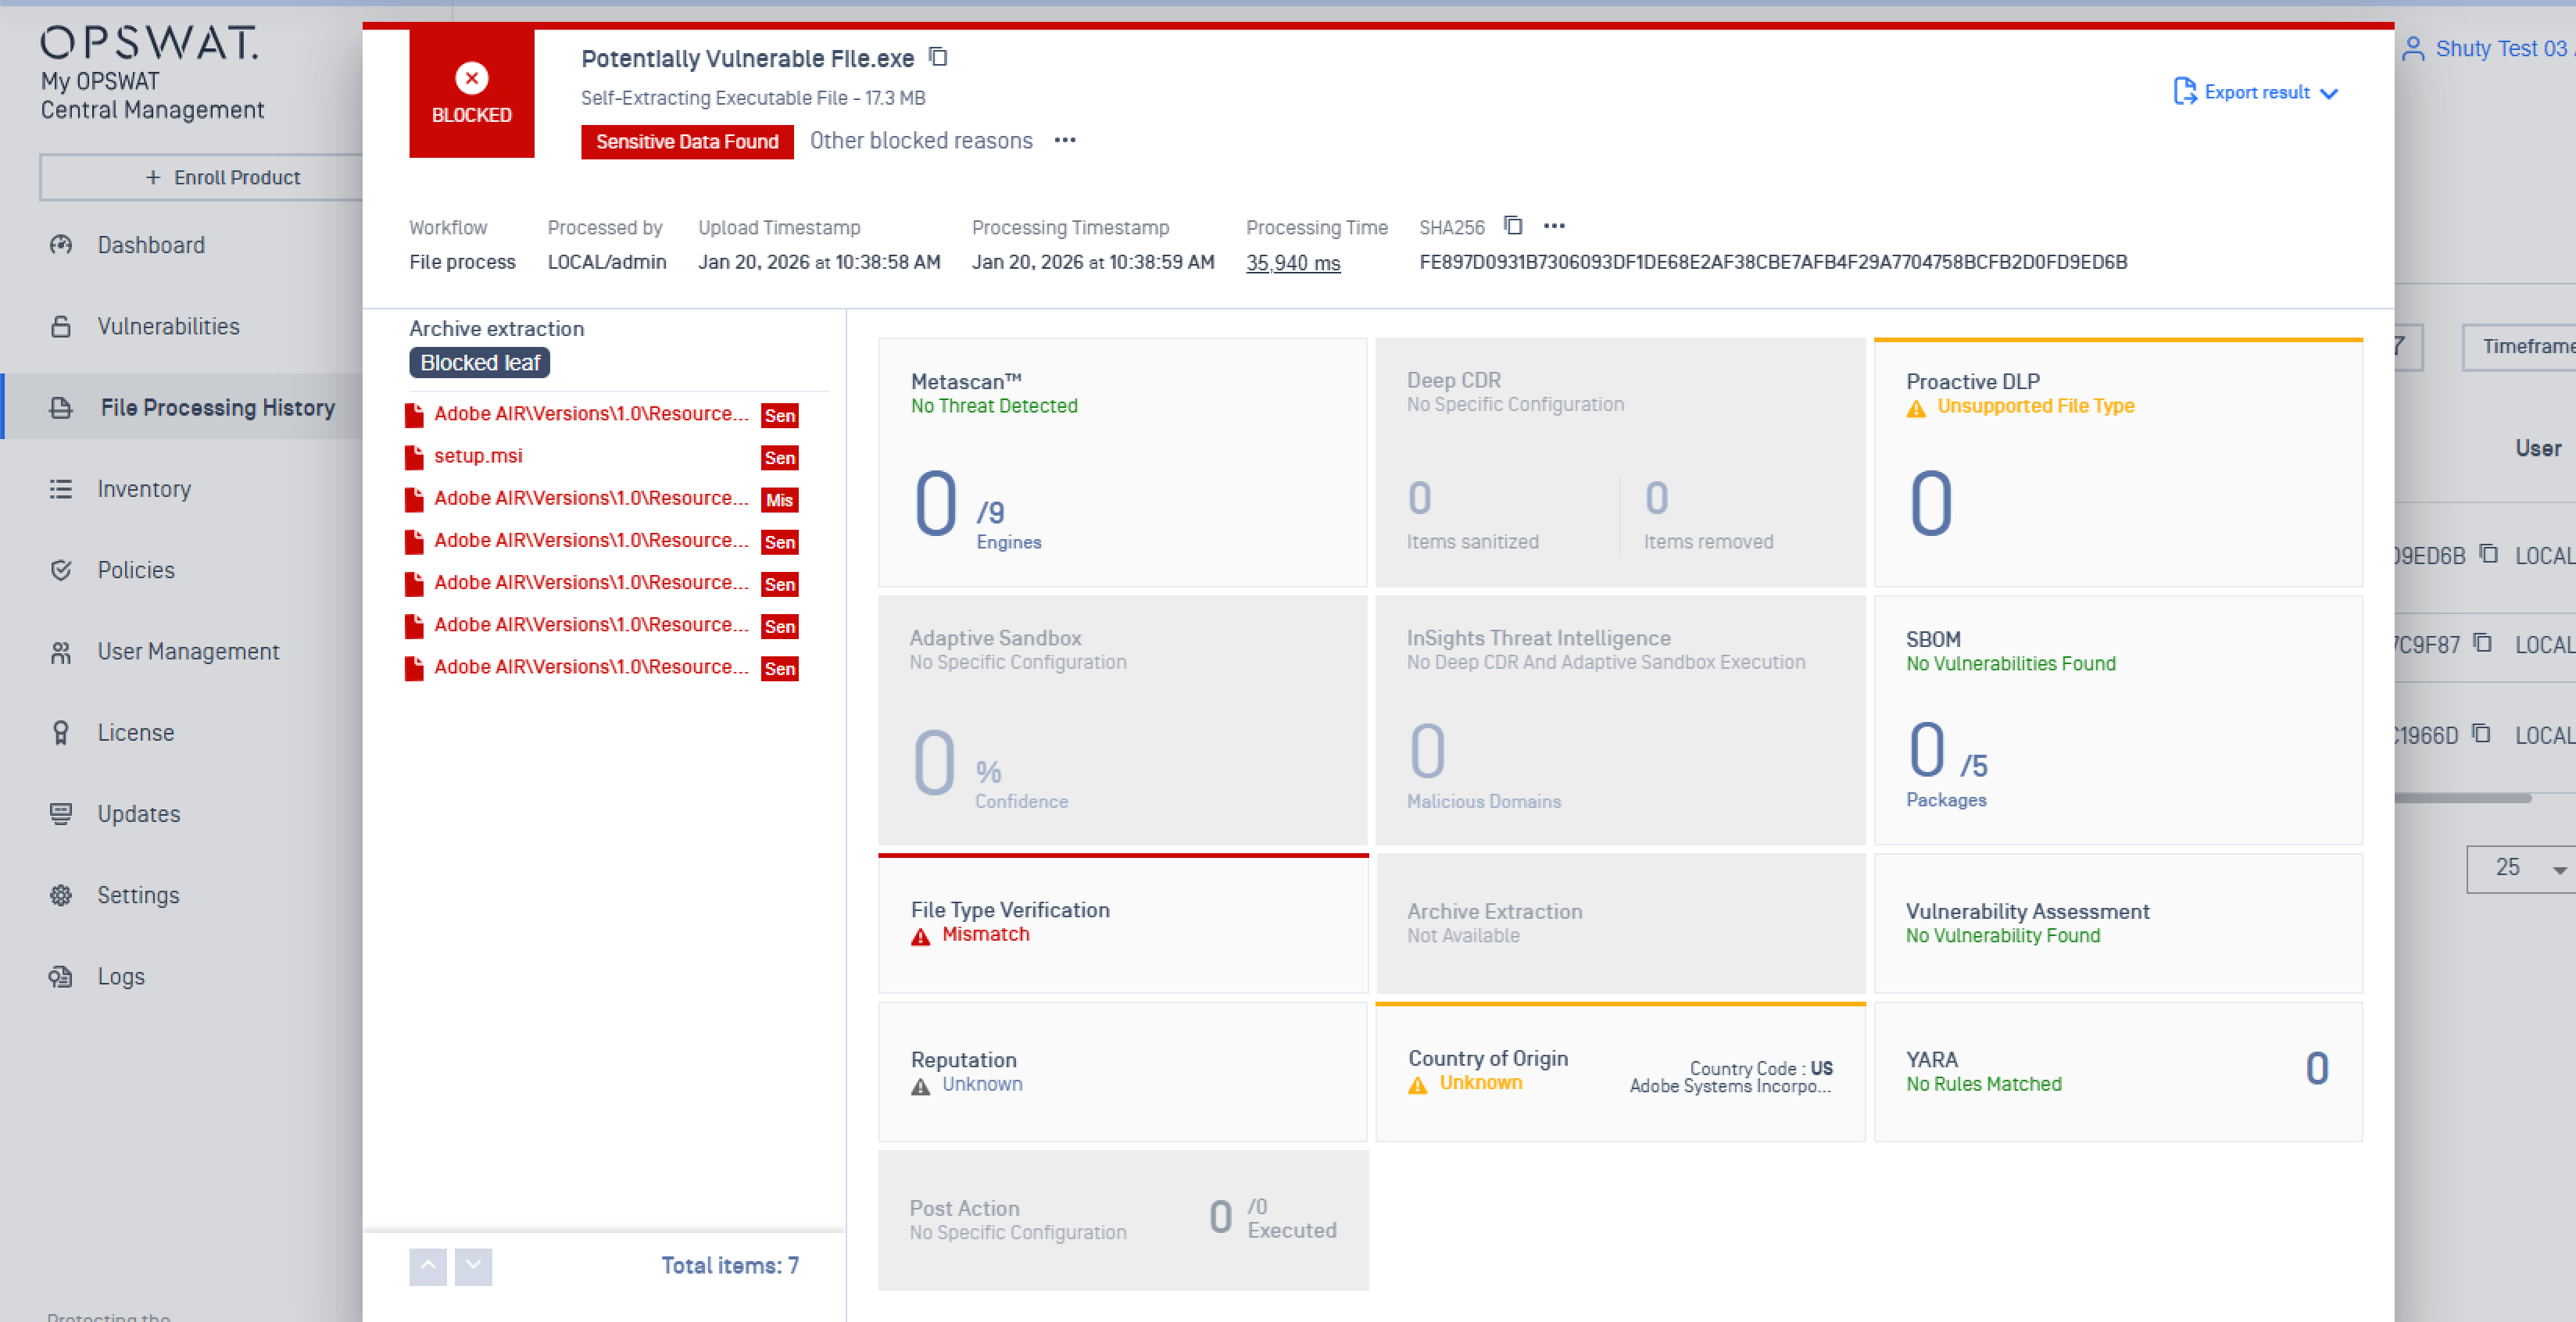Toggle the Blocked leaf filter chip
Viewport: 2576px width, 1322px height.
tap(479, 363)
